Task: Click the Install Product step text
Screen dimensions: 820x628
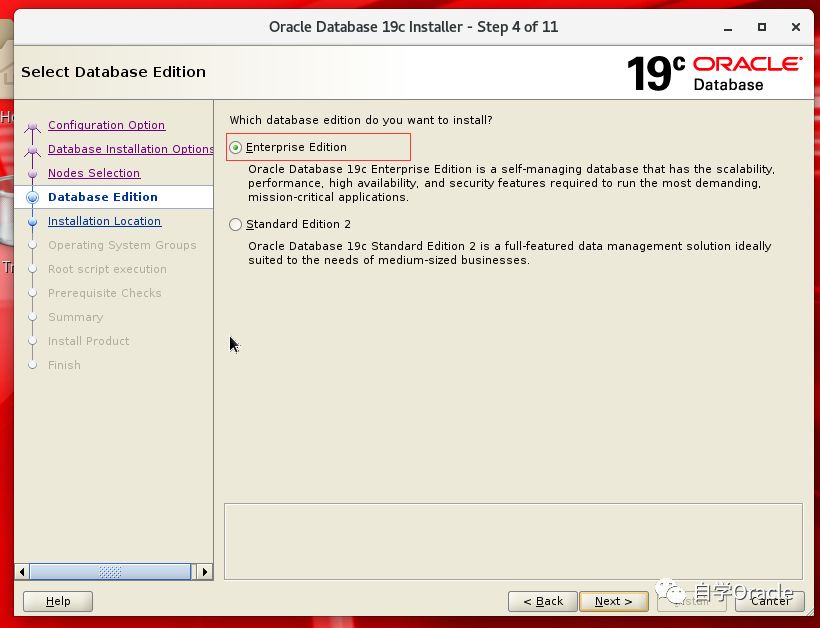Action: 88,341
